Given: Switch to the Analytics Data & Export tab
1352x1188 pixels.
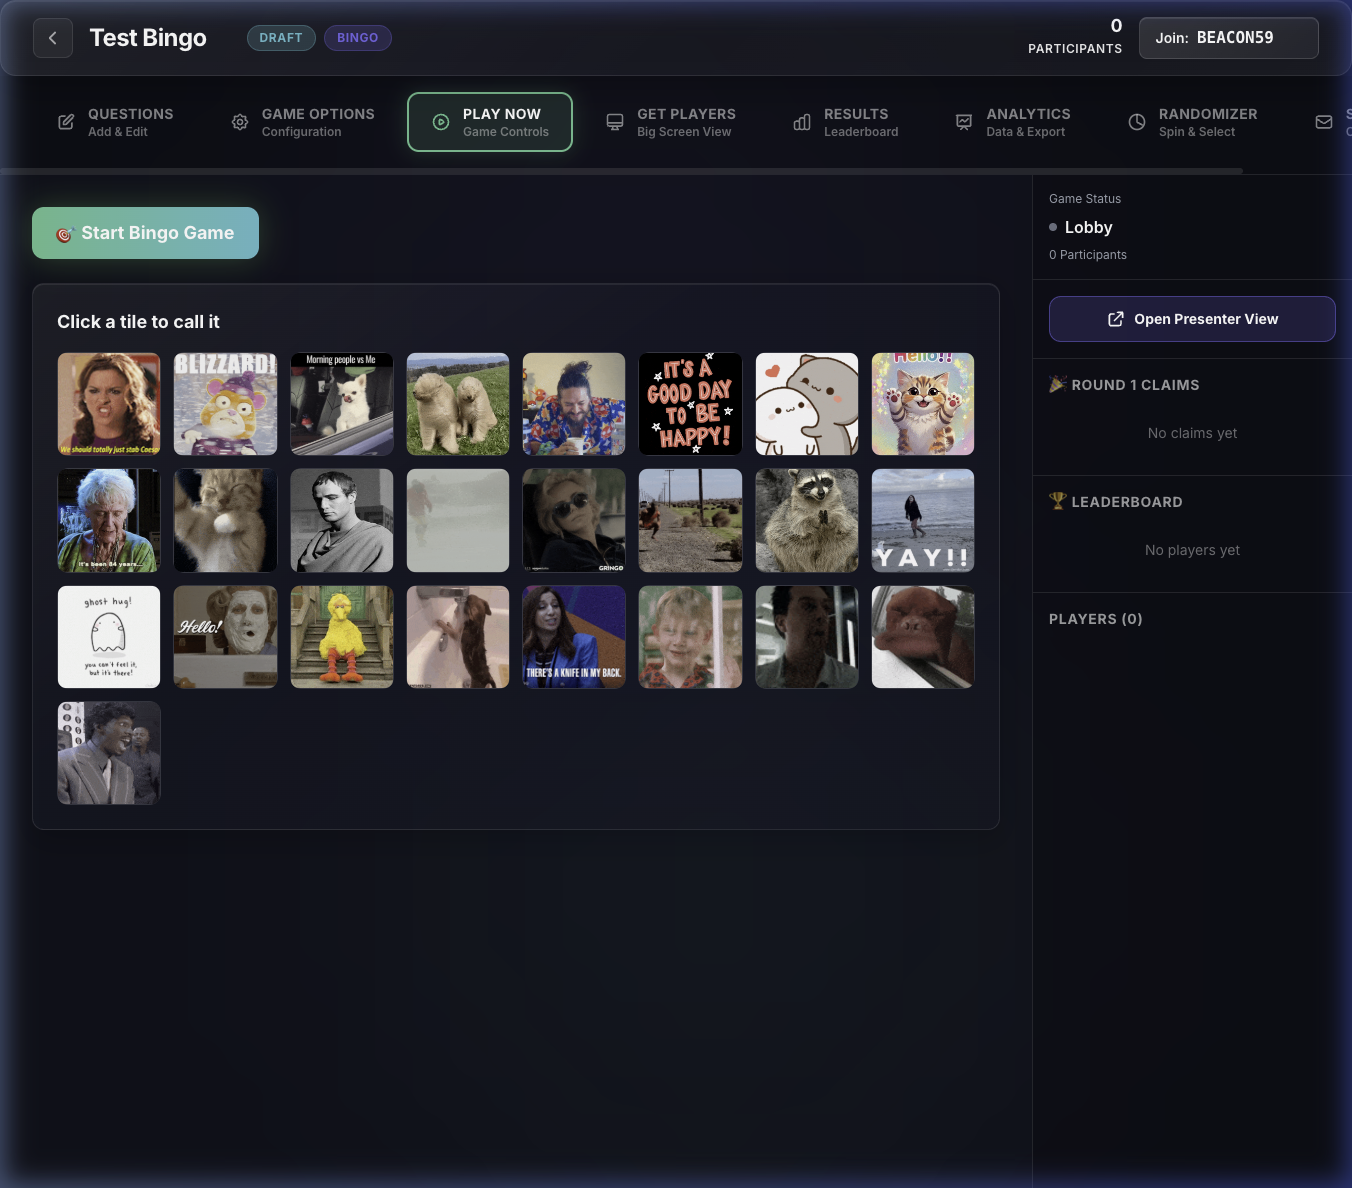Looking at the screenshot, I should coord(1028,121).
